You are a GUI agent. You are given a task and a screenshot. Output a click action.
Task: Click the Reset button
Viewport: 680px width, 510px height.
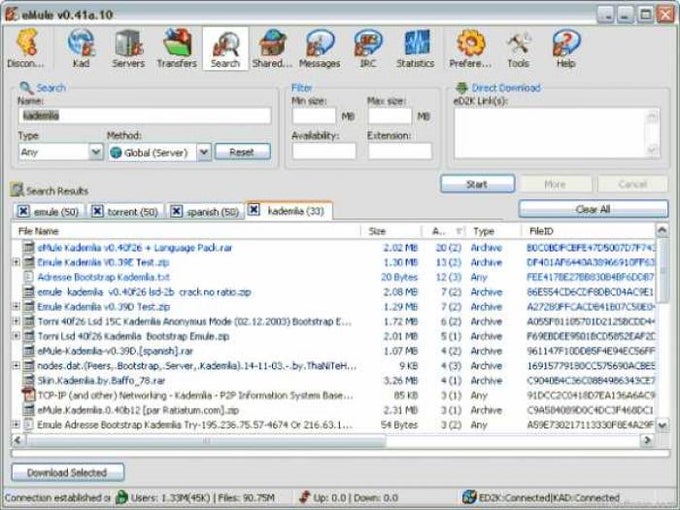pyautogui.click(x=242, y=152)
